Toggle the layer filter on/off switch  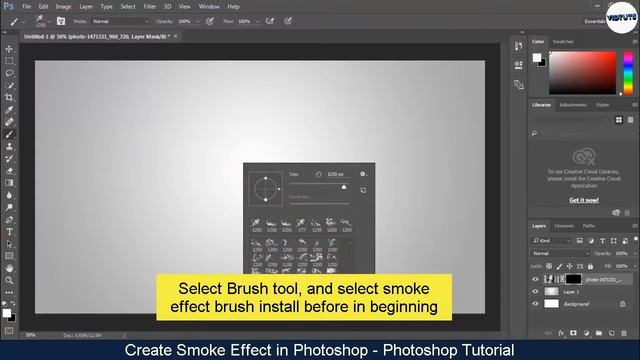636,239
